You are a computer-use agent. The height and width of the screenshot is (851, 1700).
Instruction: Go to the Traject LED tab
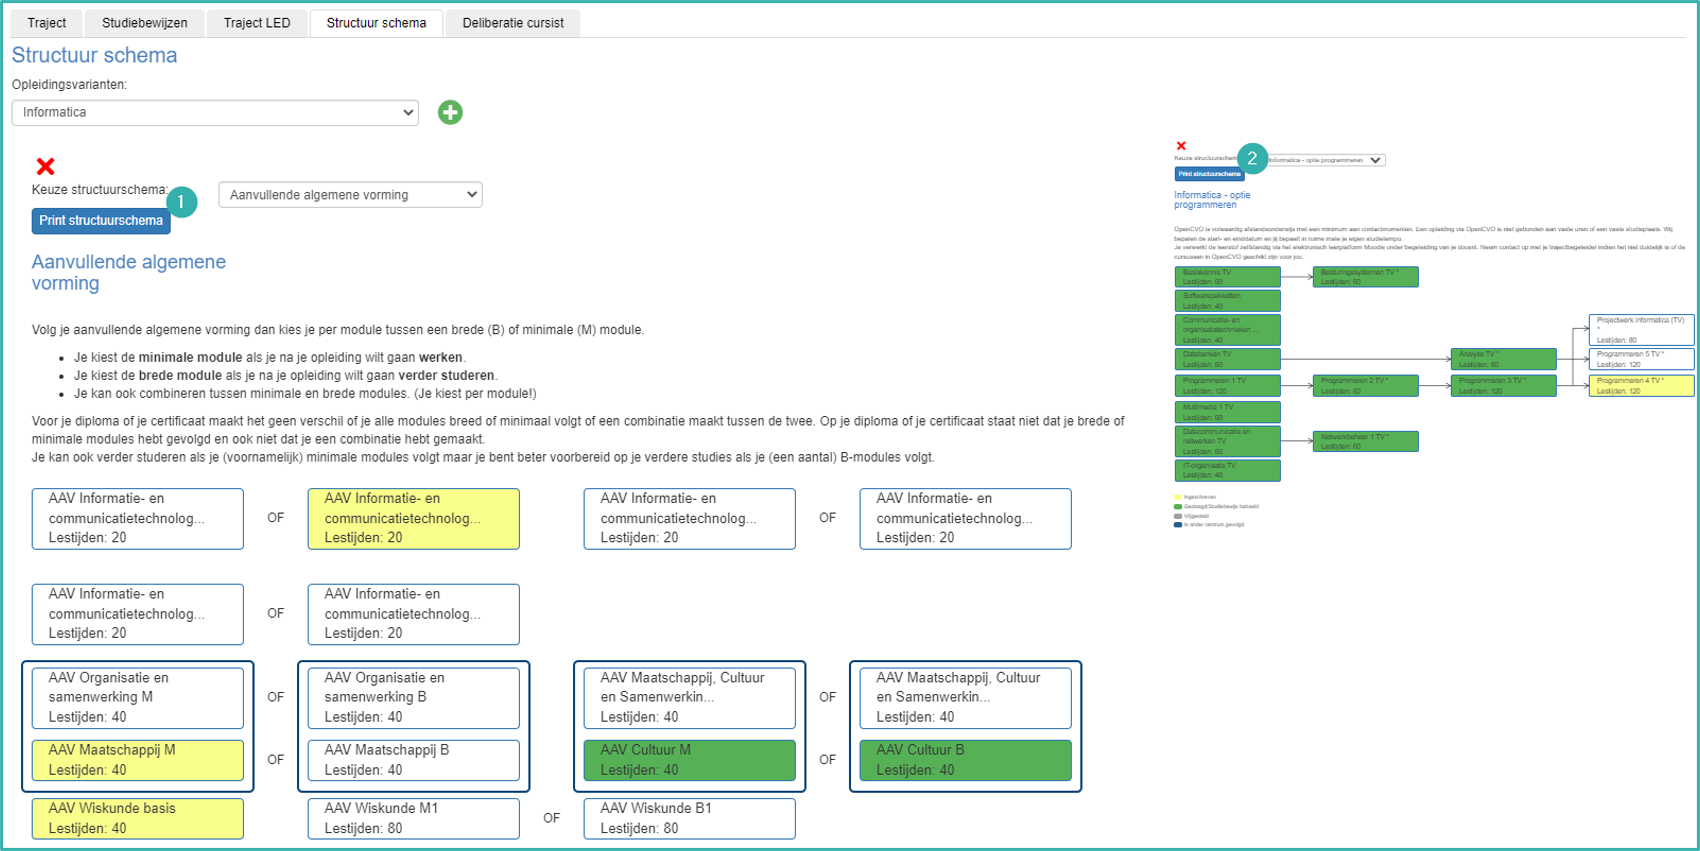[257, 23]
